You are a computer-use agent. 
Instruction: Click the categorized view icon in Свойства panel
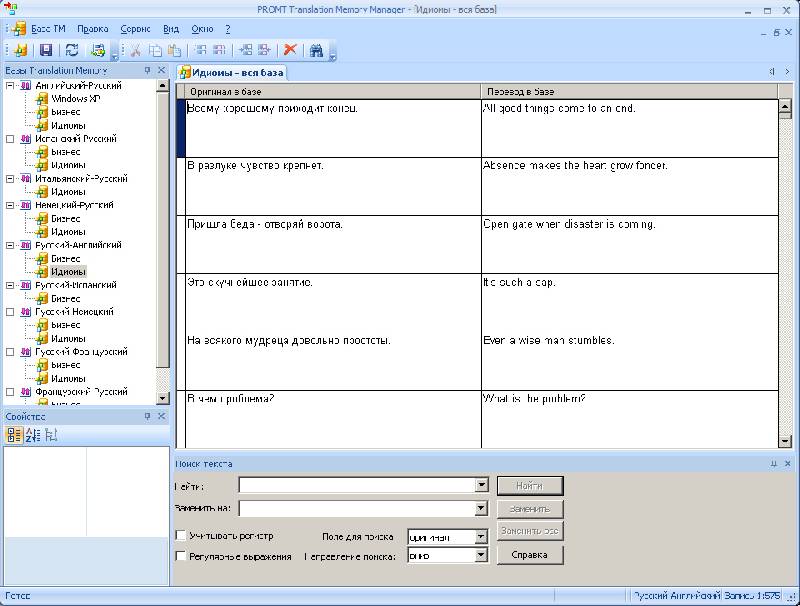[x=13, y=435]
